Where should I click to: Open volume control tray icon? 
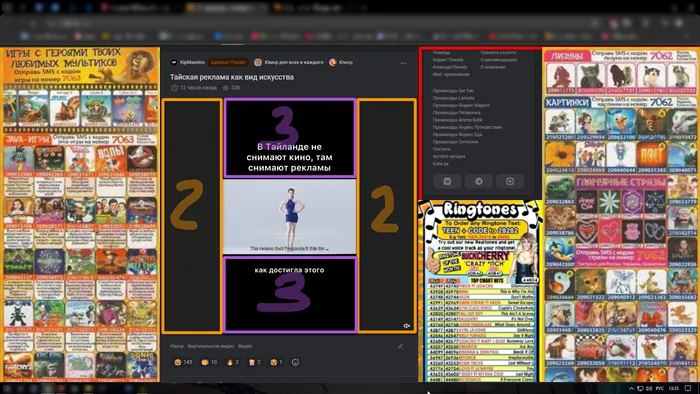click(x=649, y=389)
